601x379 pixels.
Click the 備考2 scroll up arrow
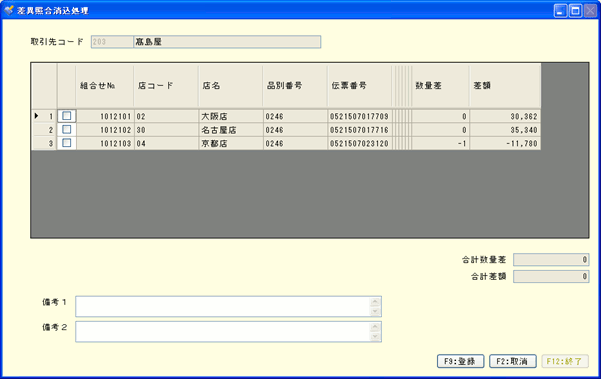pos(375,327)
